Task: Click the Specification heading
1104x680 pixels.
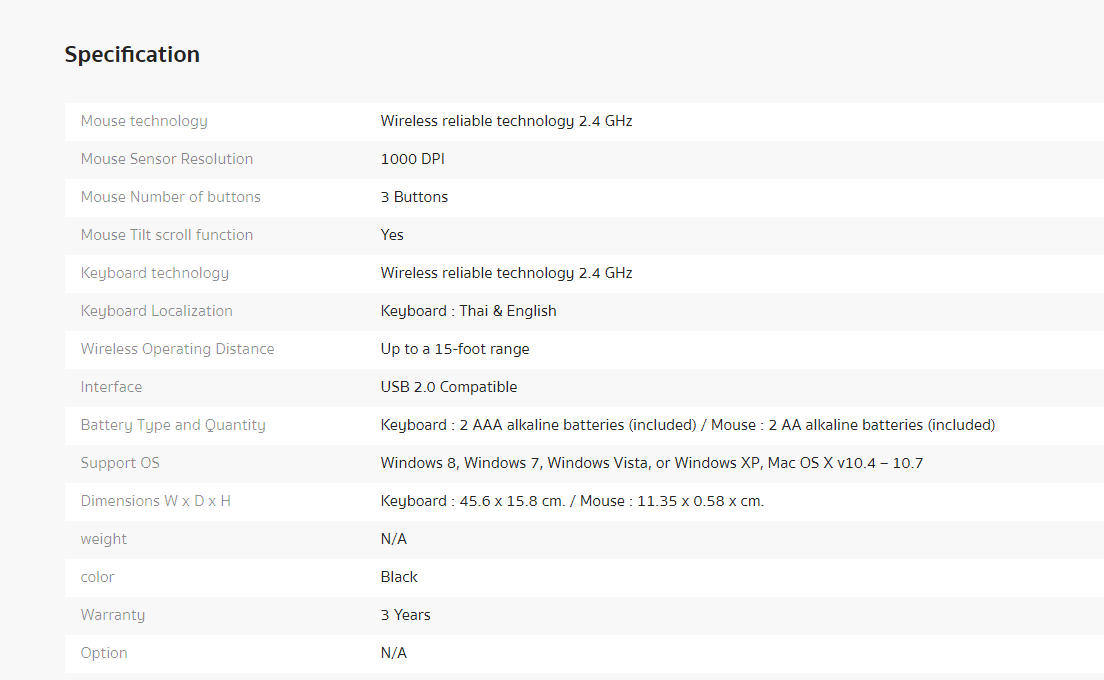Action: coord(132,55)
